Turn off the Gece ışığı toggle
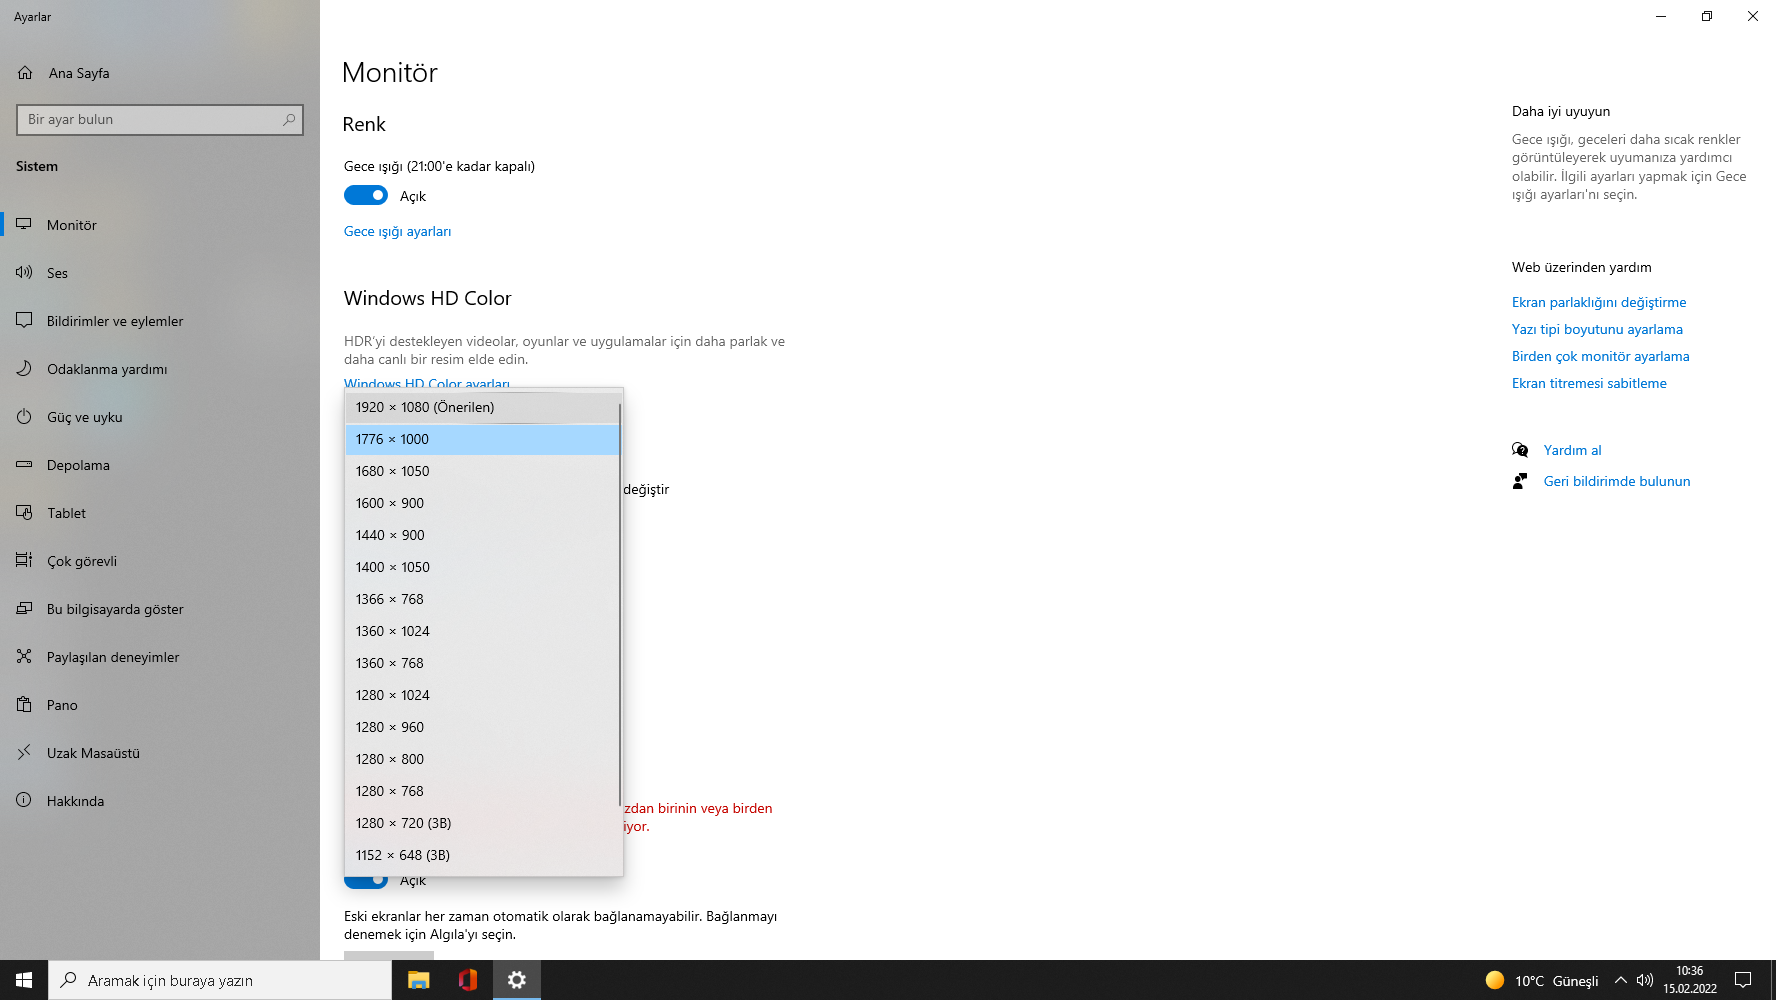This screenshot has width=1776, height=1000. (366, 195)
